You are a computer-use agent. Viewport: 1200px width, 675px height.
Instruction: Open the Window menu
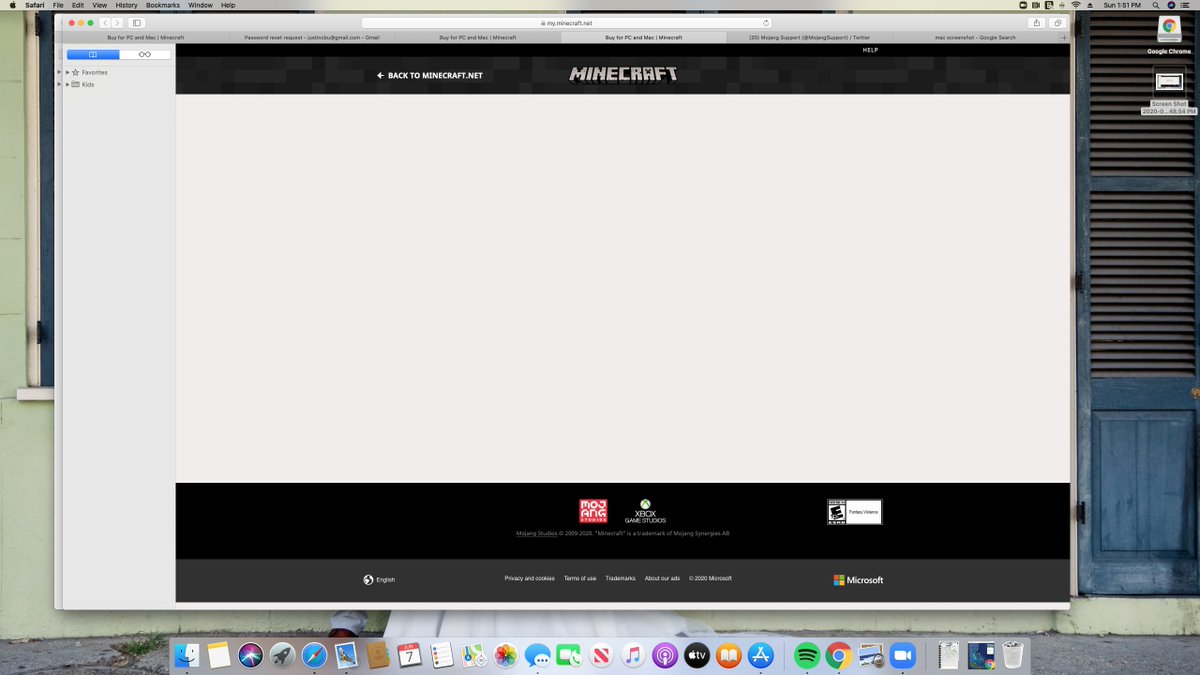(x=200, y=5)
